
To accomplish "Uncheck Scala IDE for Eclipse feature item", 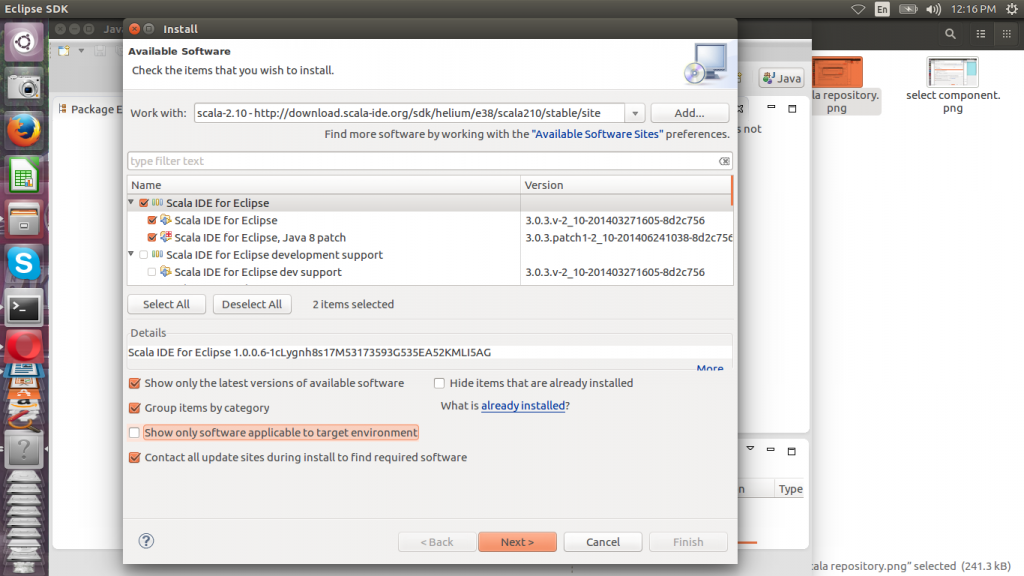I will tap(152, 220).
